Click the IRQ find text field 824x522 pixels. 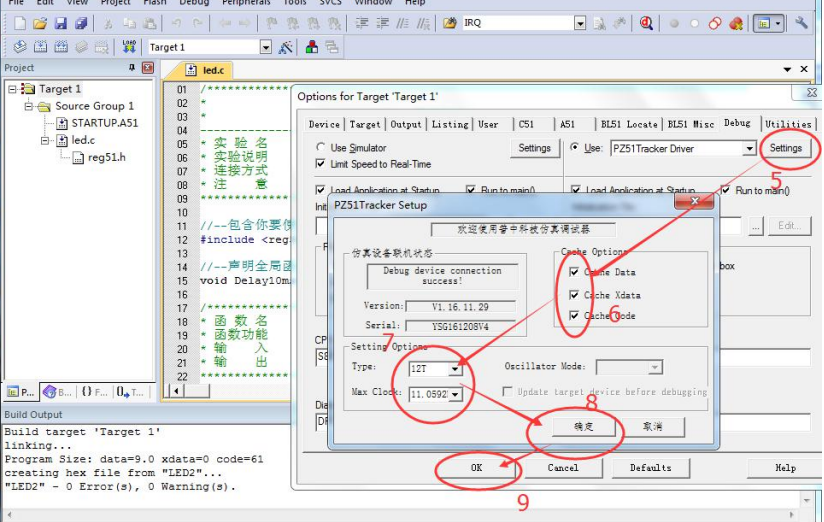click(x=518, y=23)
